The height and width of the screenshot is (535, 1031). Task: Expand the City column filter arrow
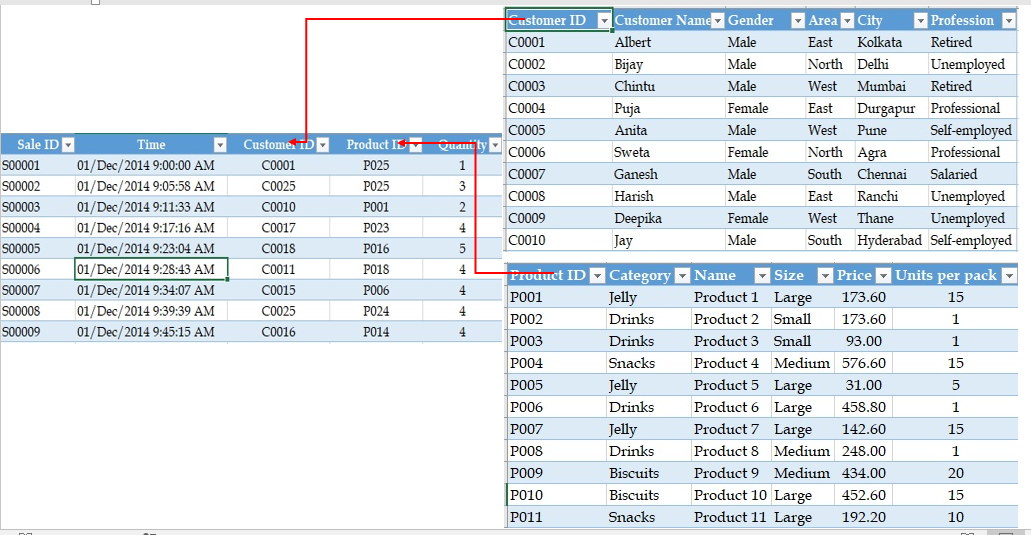click(921, 21)
